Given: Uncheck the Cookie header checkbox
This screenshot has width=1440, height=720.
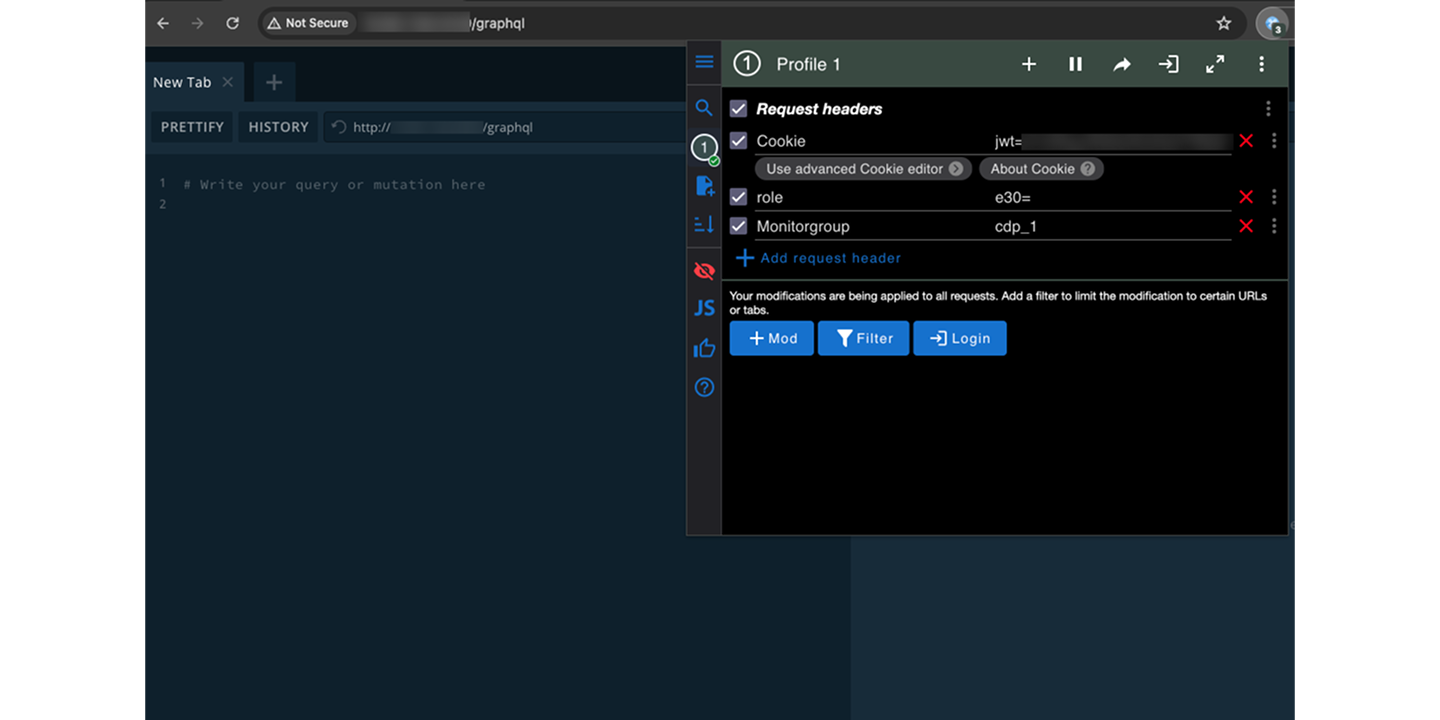Looking at the screenshot, I should (739, 141).
